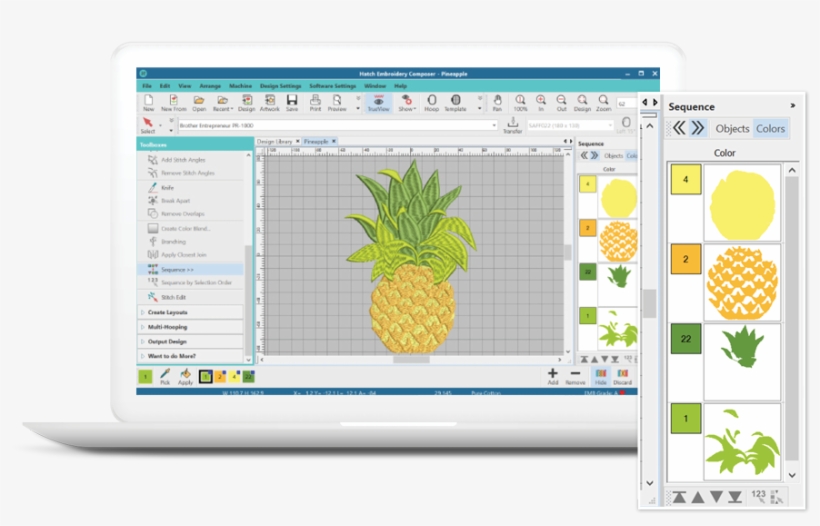Click the zoom factor input field
The height and width of the screenshot is (526, 820).
[x=627, y=104]
